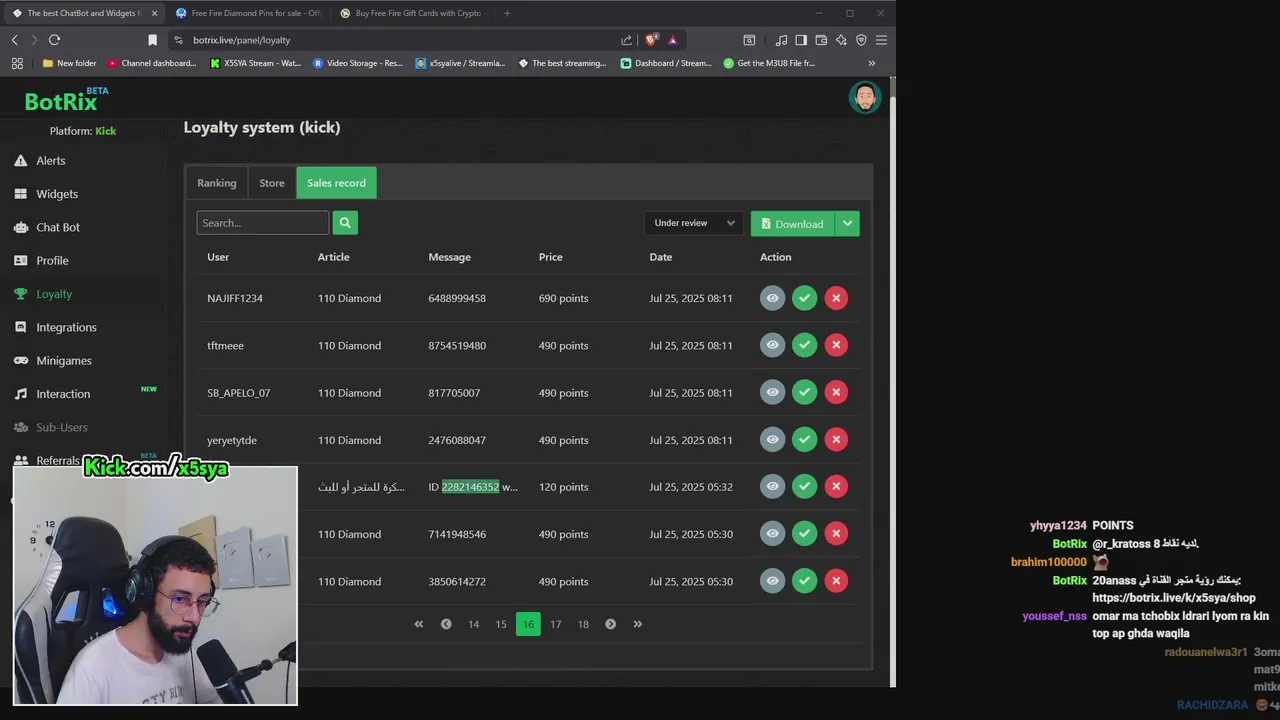The image size is (1280, 720).
Task: View NAJIFF1234 purchase with eye icon
Action: click(772, 298)
